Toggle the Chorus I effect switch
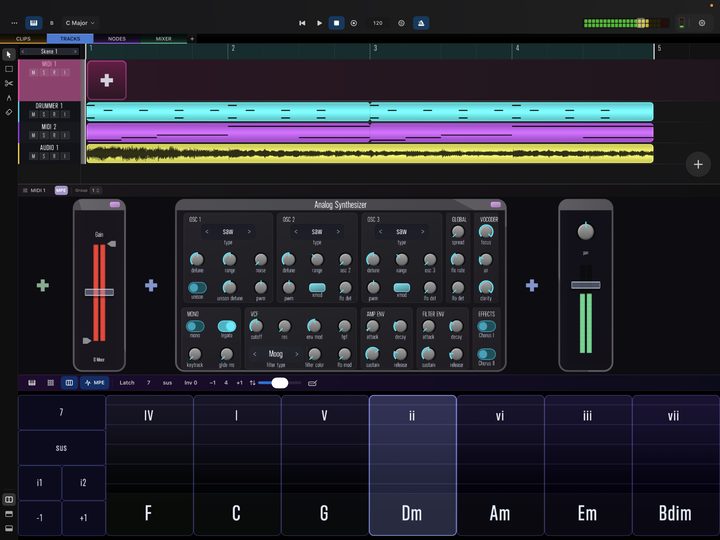This screenshot has height=540, width=720. pyautogui.click(x=486, y=326)
